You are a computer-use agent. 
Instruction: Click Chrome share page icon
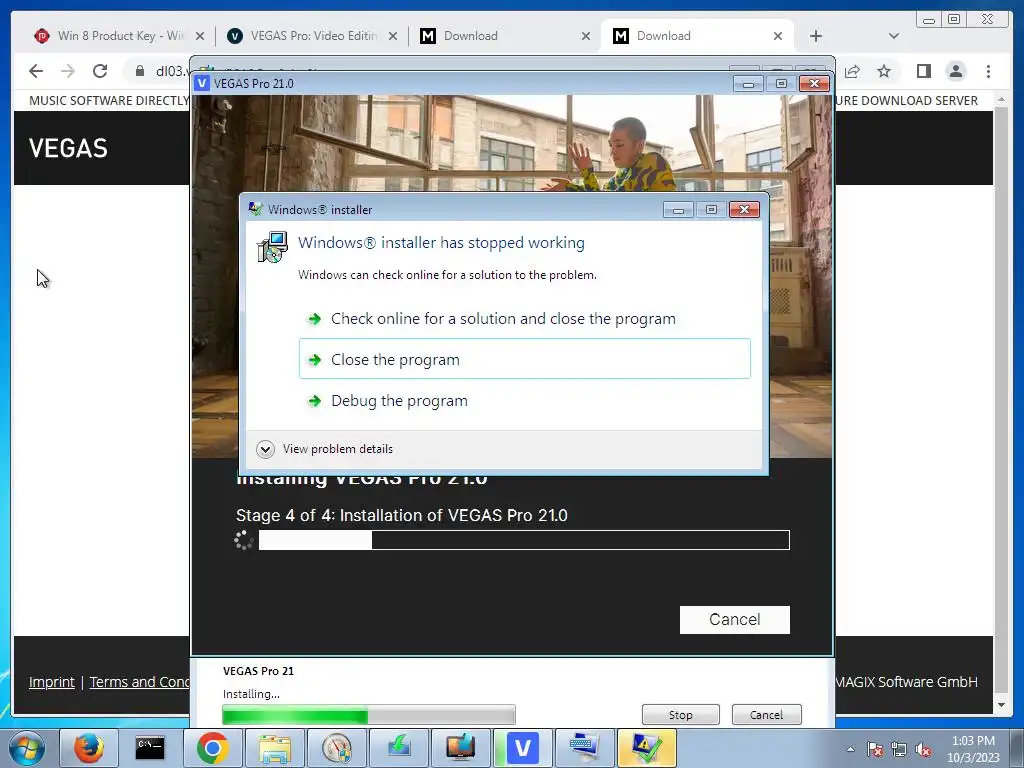pos(852,71)
